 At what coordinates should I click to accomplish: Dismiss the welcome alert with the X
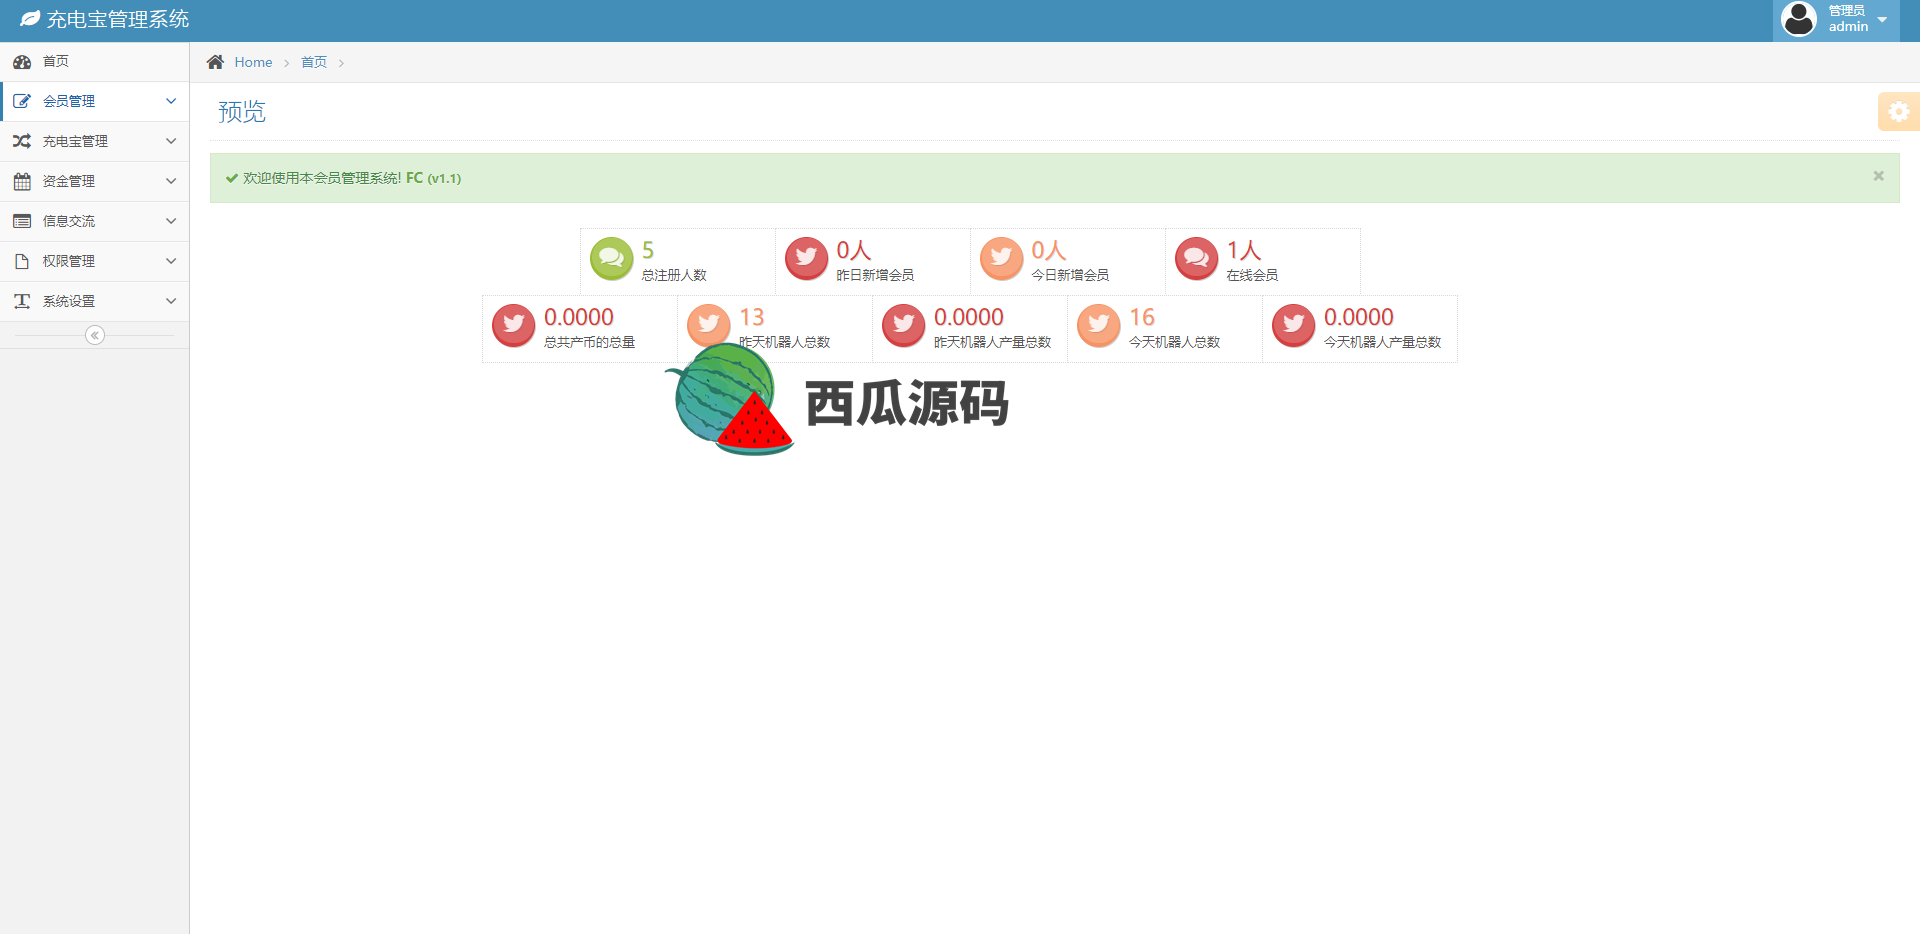[1878, 176]
